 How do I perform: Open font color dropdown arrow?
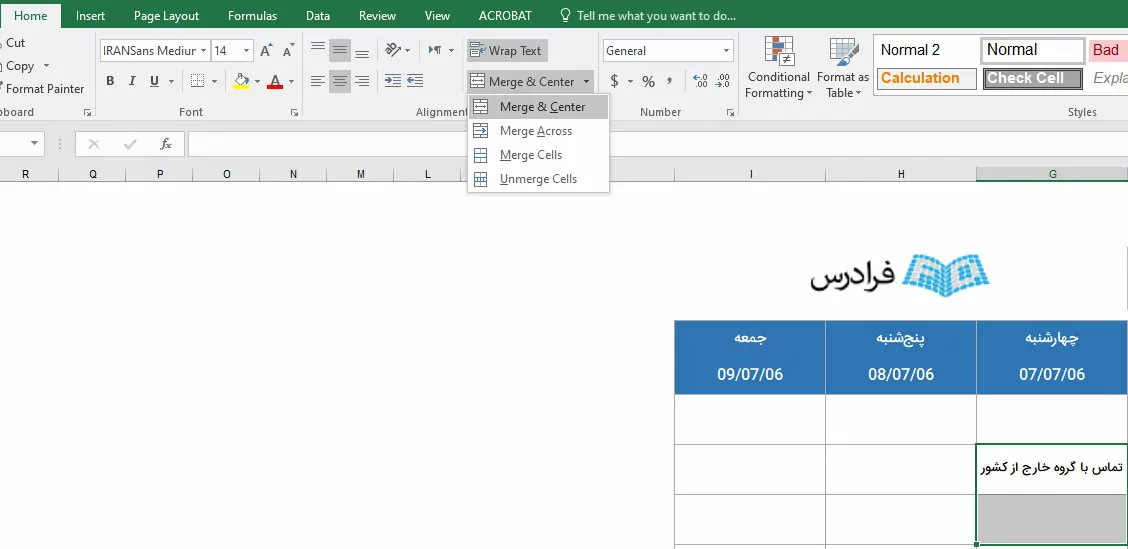[291, 81]
